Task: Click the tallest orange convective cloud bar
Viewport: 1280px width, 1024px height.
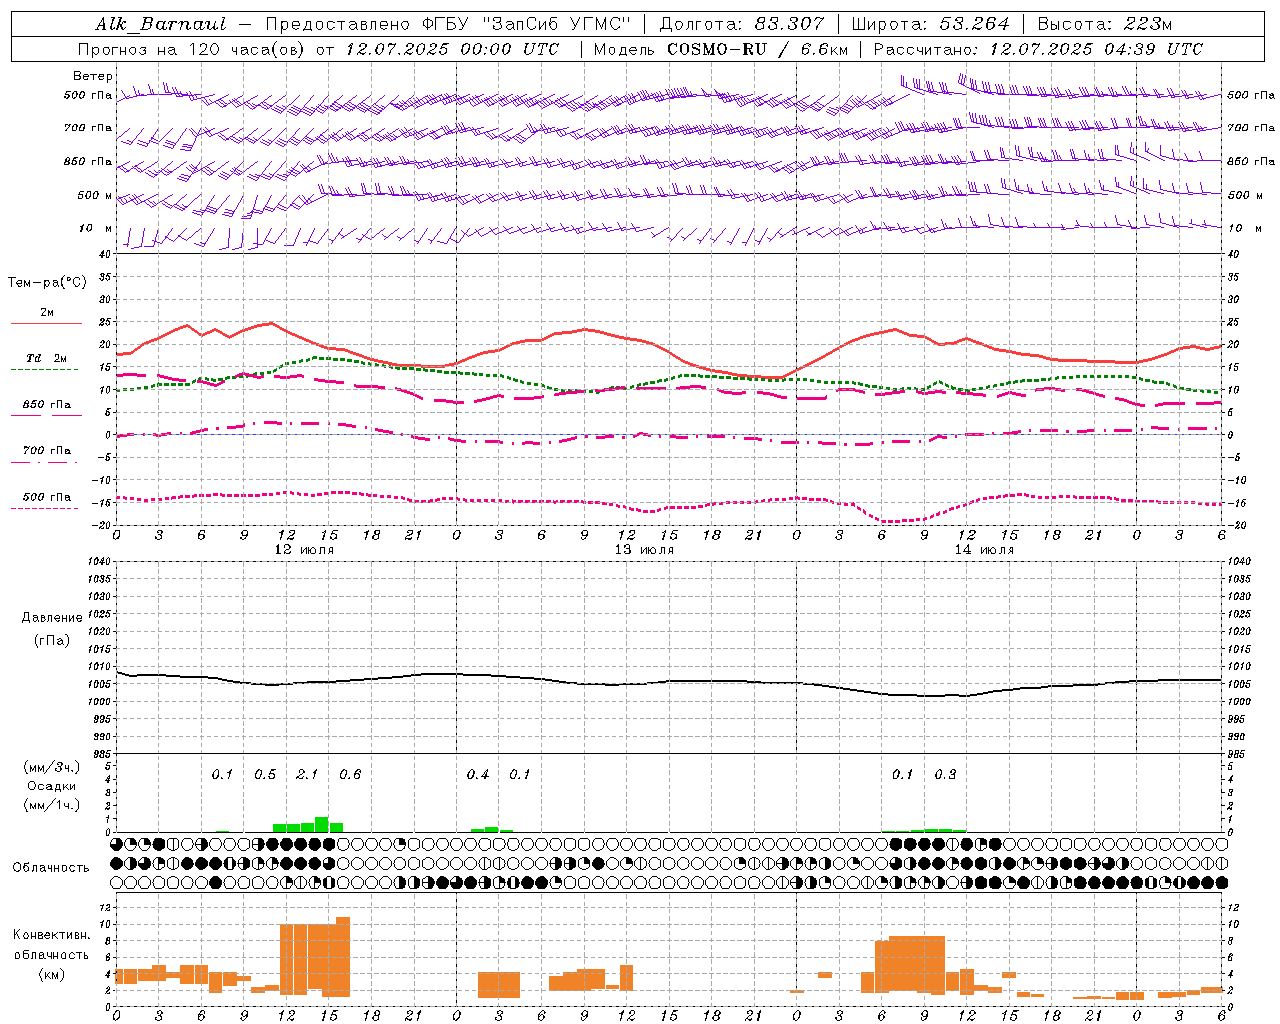Action: click(343, 957)
